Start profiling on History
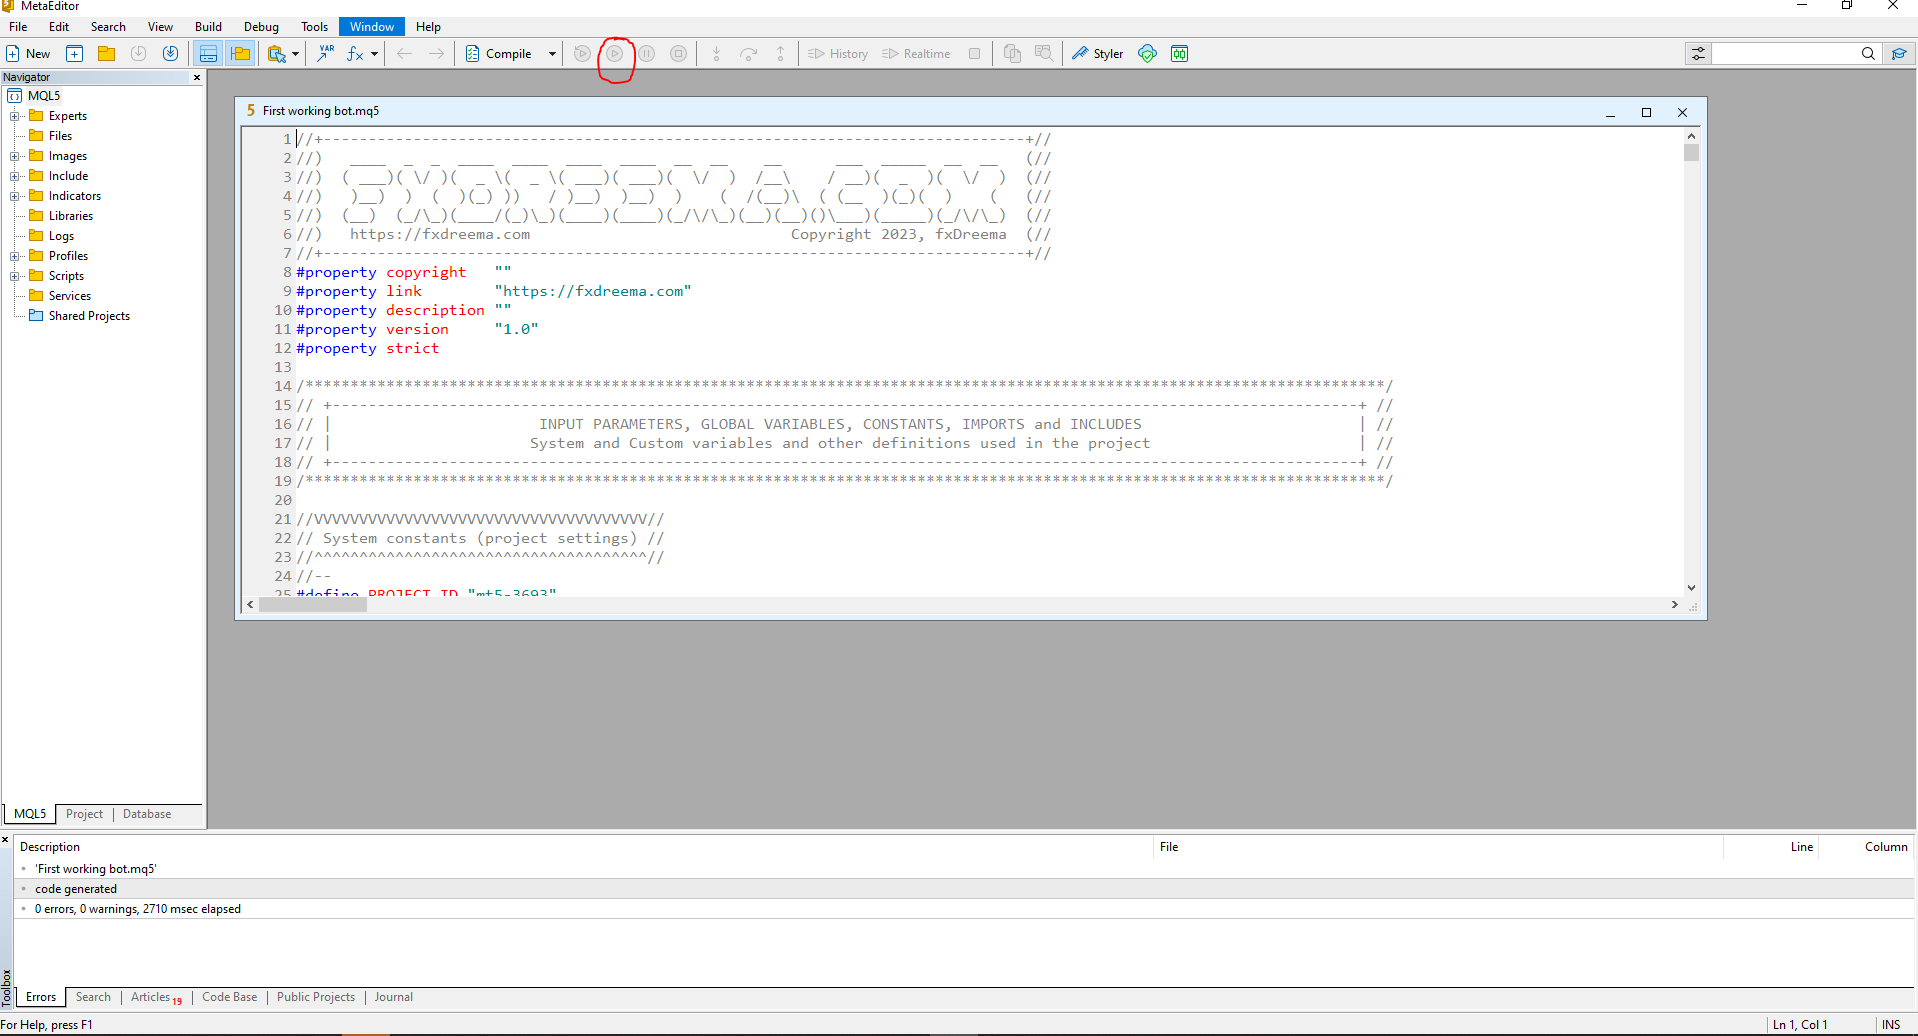 [838, 54]
